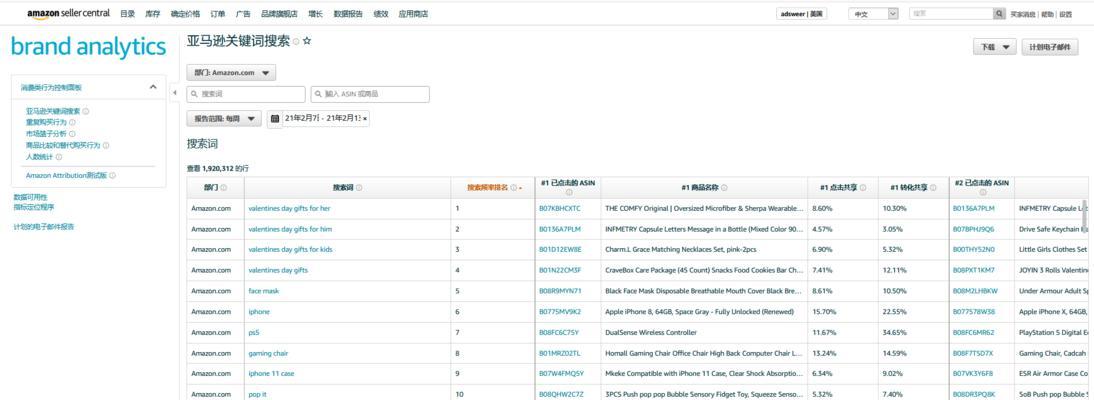Viewport: 1094px width, 400px height.
Task: Click info icon under #1 已点击的 ASIN header
Action: 568,193
